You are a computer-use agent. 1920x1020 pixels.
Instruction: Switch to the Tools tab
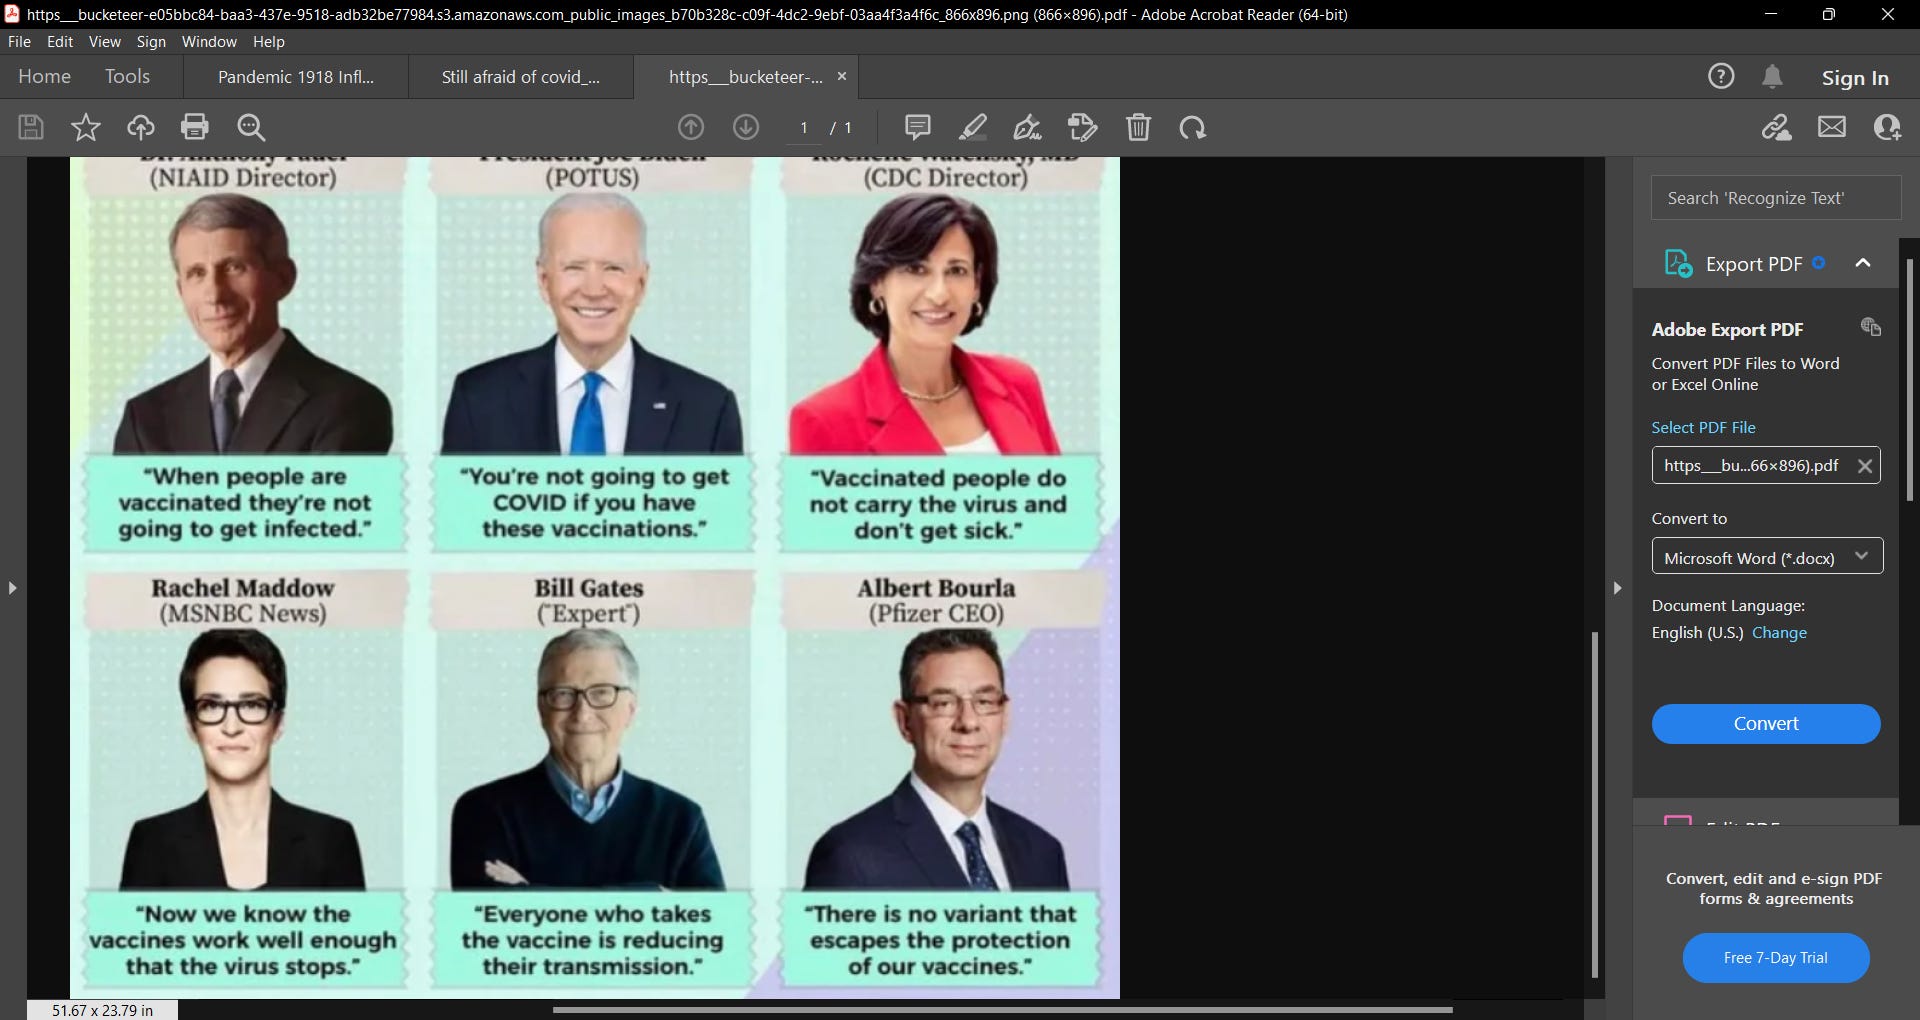pos(127,76)
